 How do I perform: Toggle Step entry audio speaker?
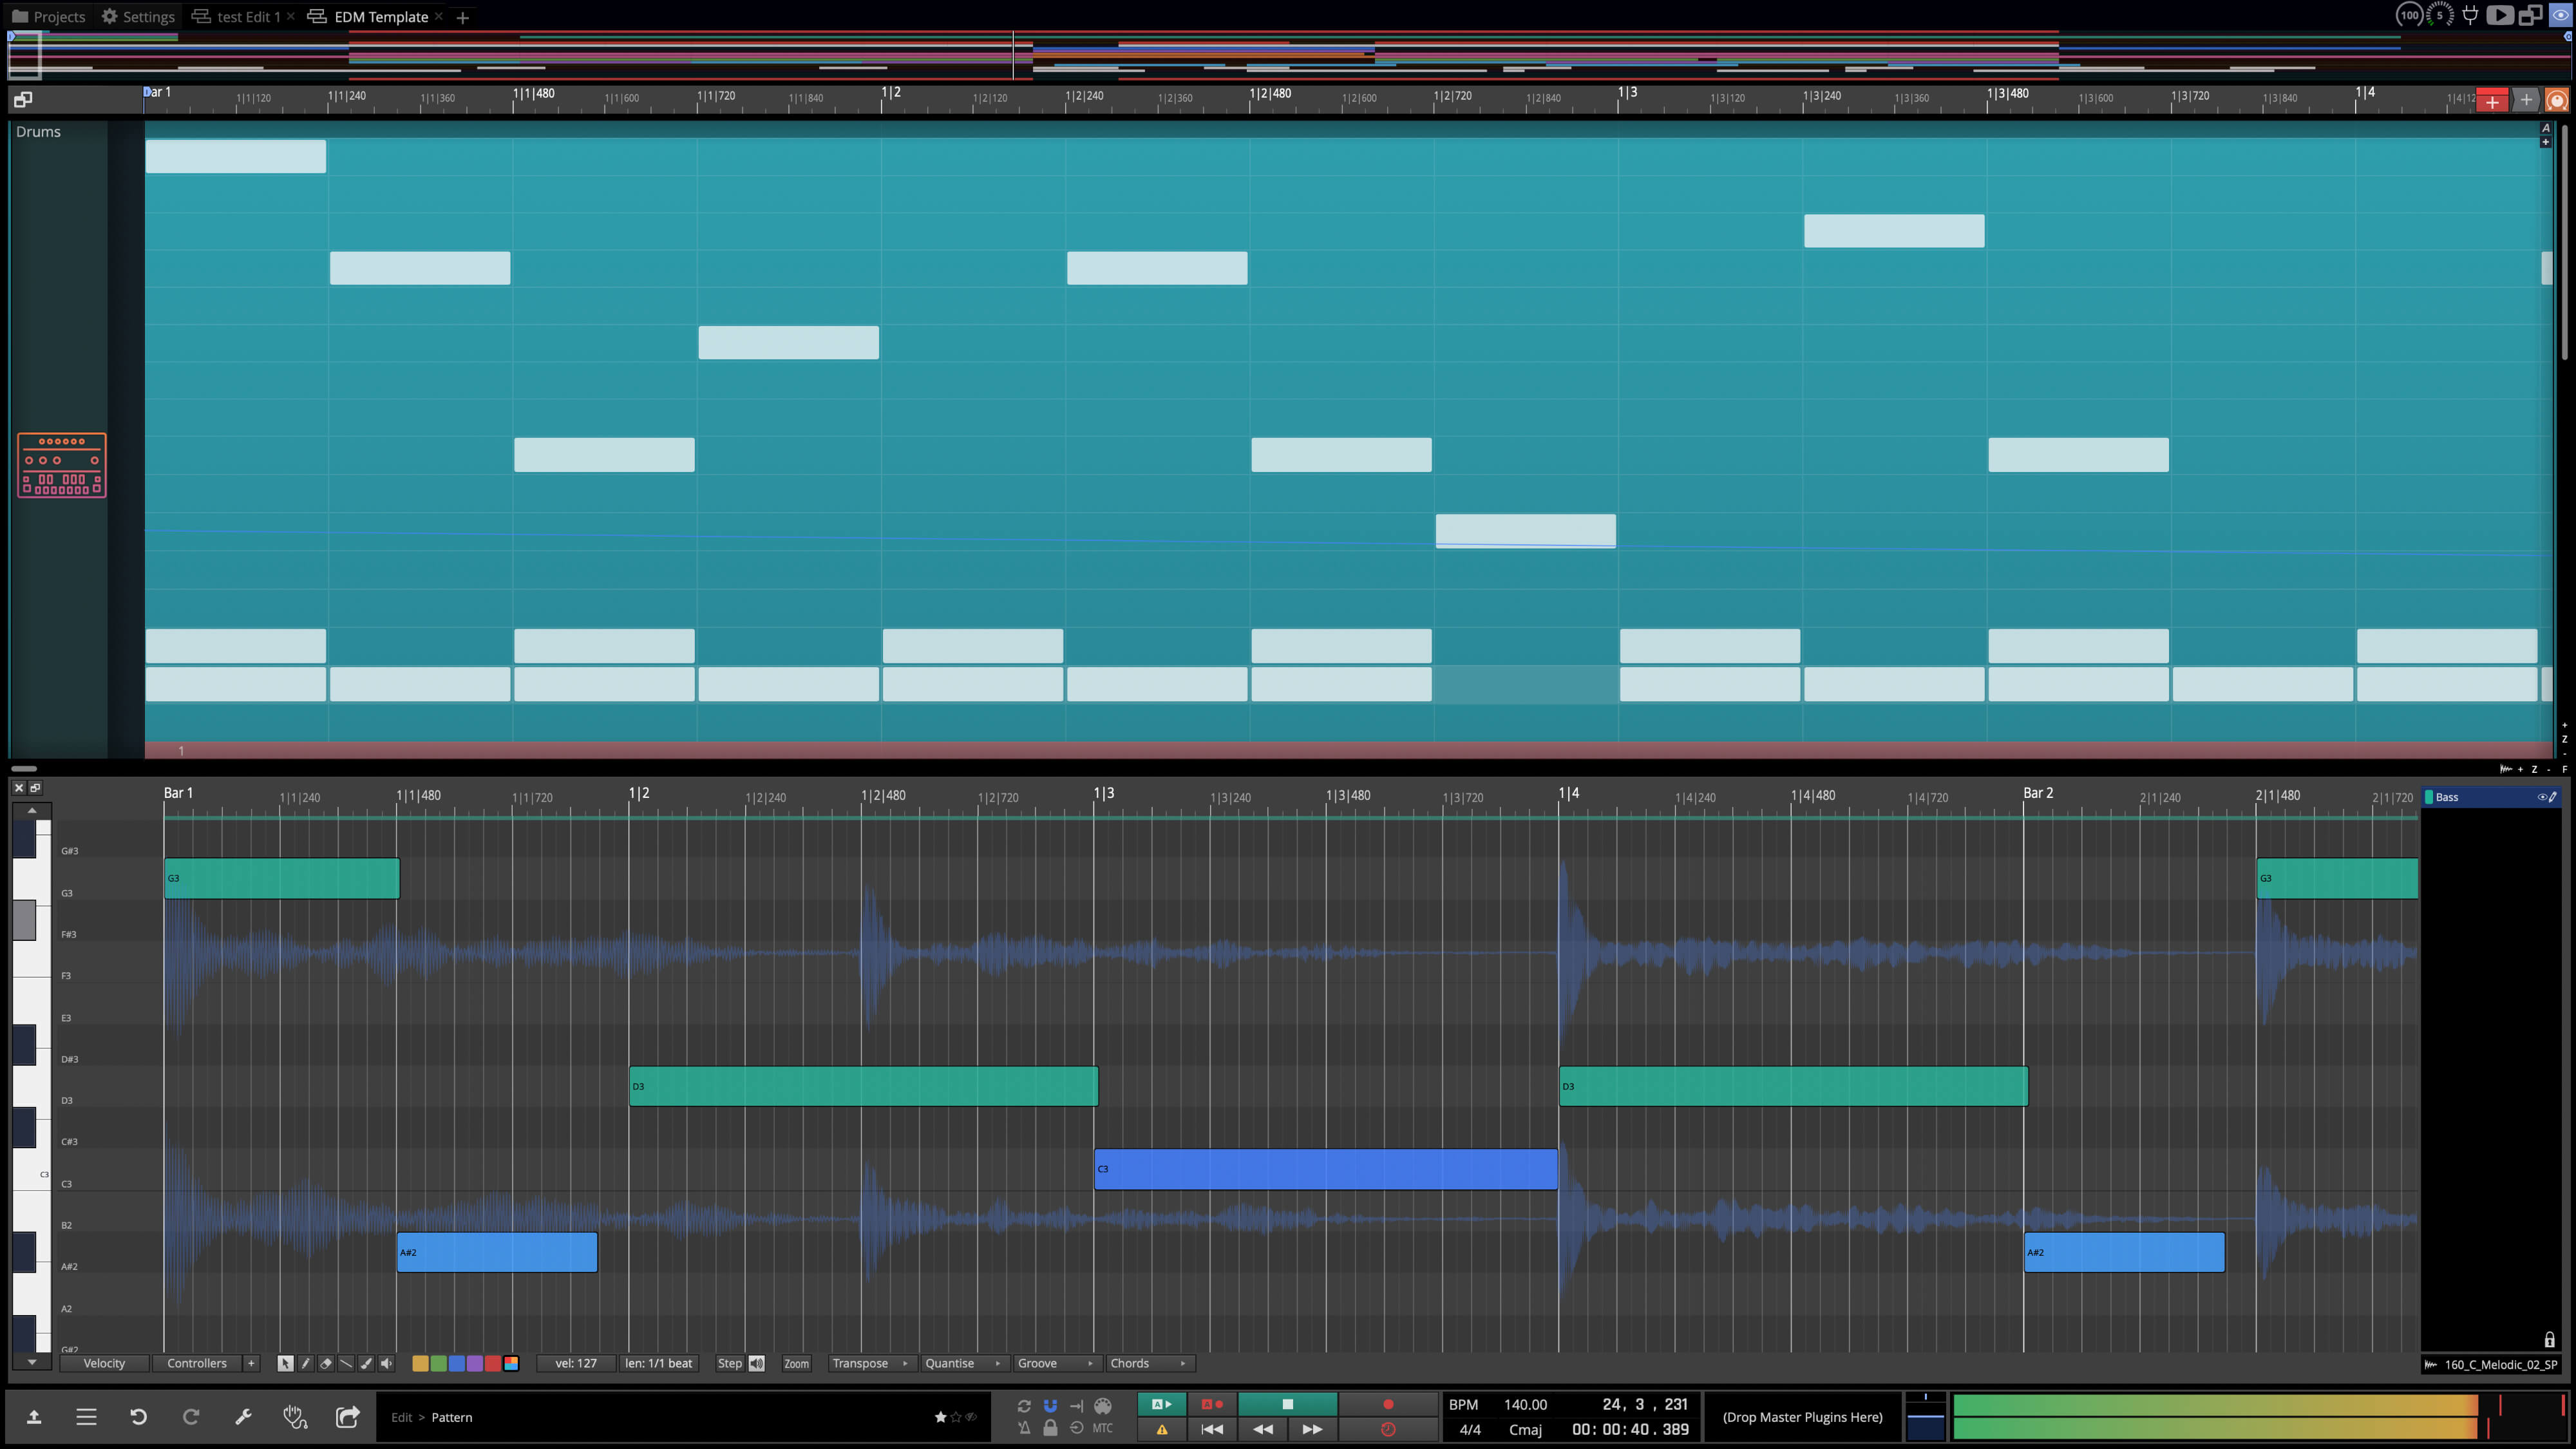757,1363
